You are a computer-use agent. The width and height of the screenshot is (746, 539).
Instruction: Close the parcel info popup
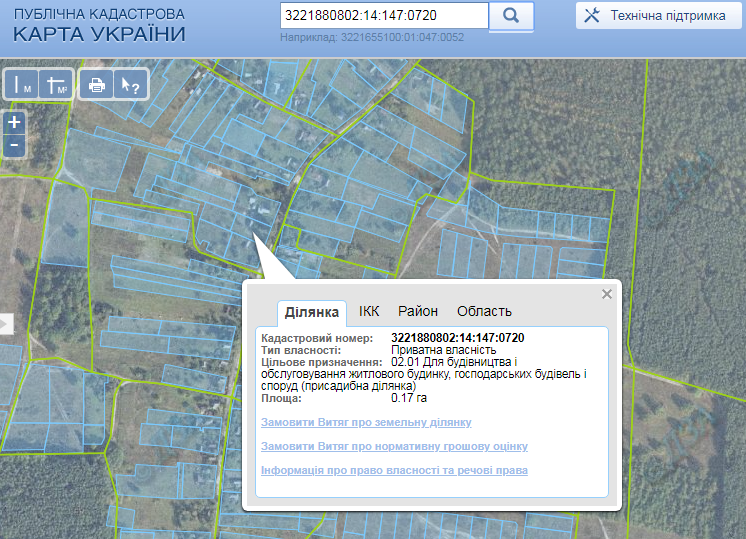point(606,294)
